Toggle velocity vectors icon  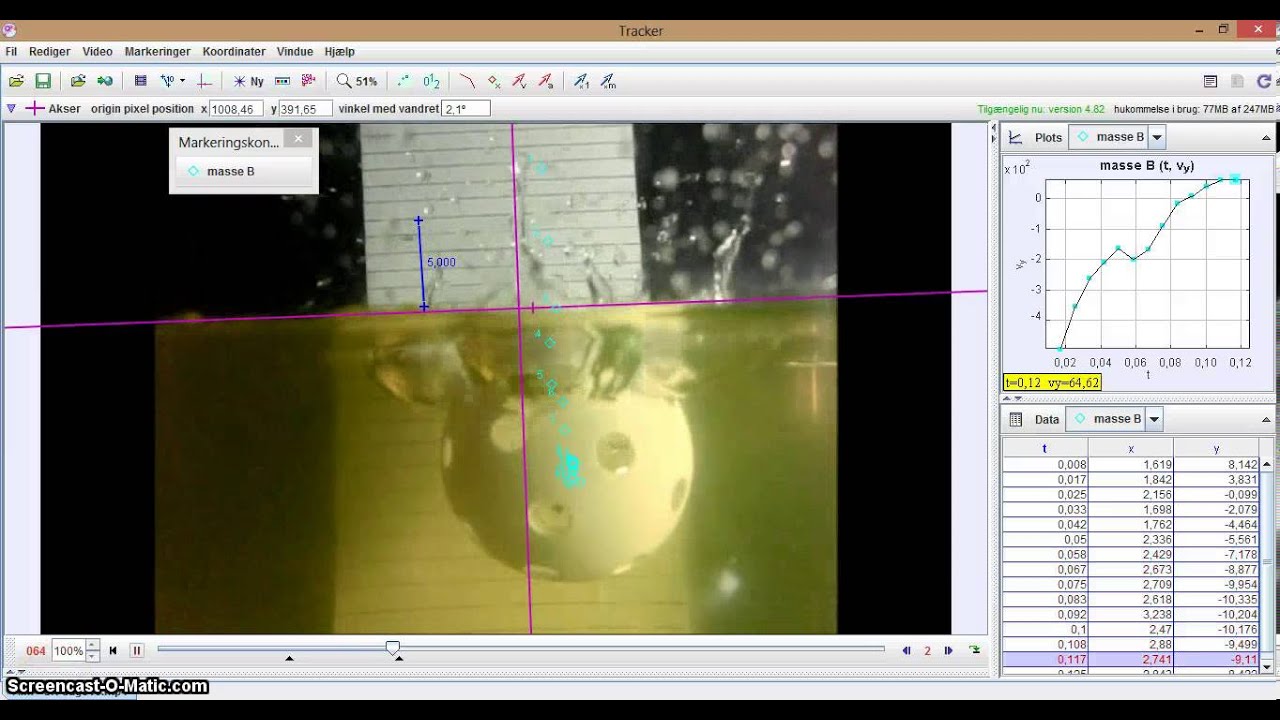click(x=520, y=81)
